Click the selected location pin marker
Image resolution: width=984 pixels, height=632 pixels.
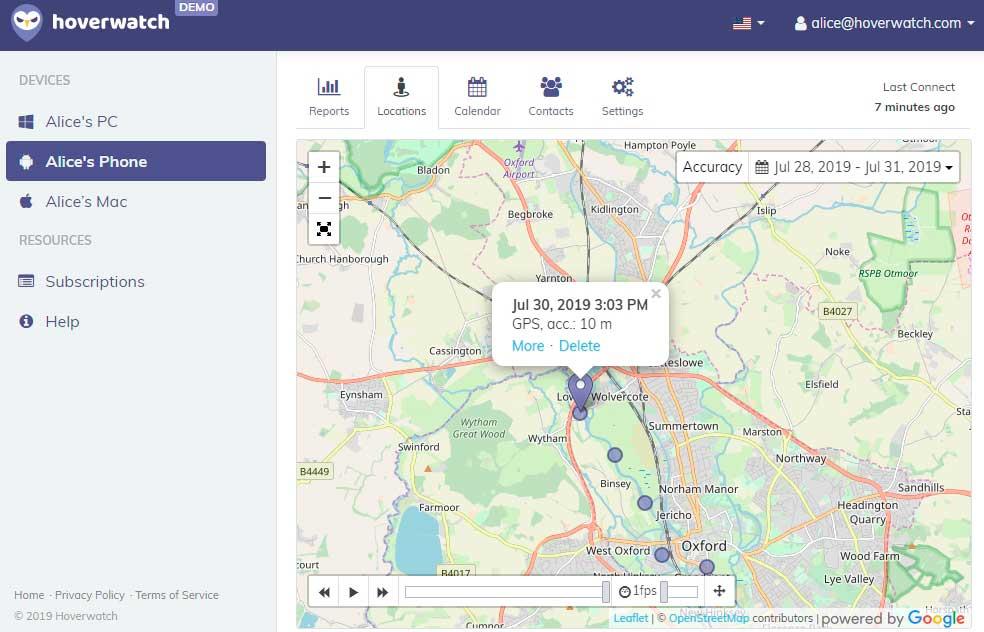tap(580, 391)
